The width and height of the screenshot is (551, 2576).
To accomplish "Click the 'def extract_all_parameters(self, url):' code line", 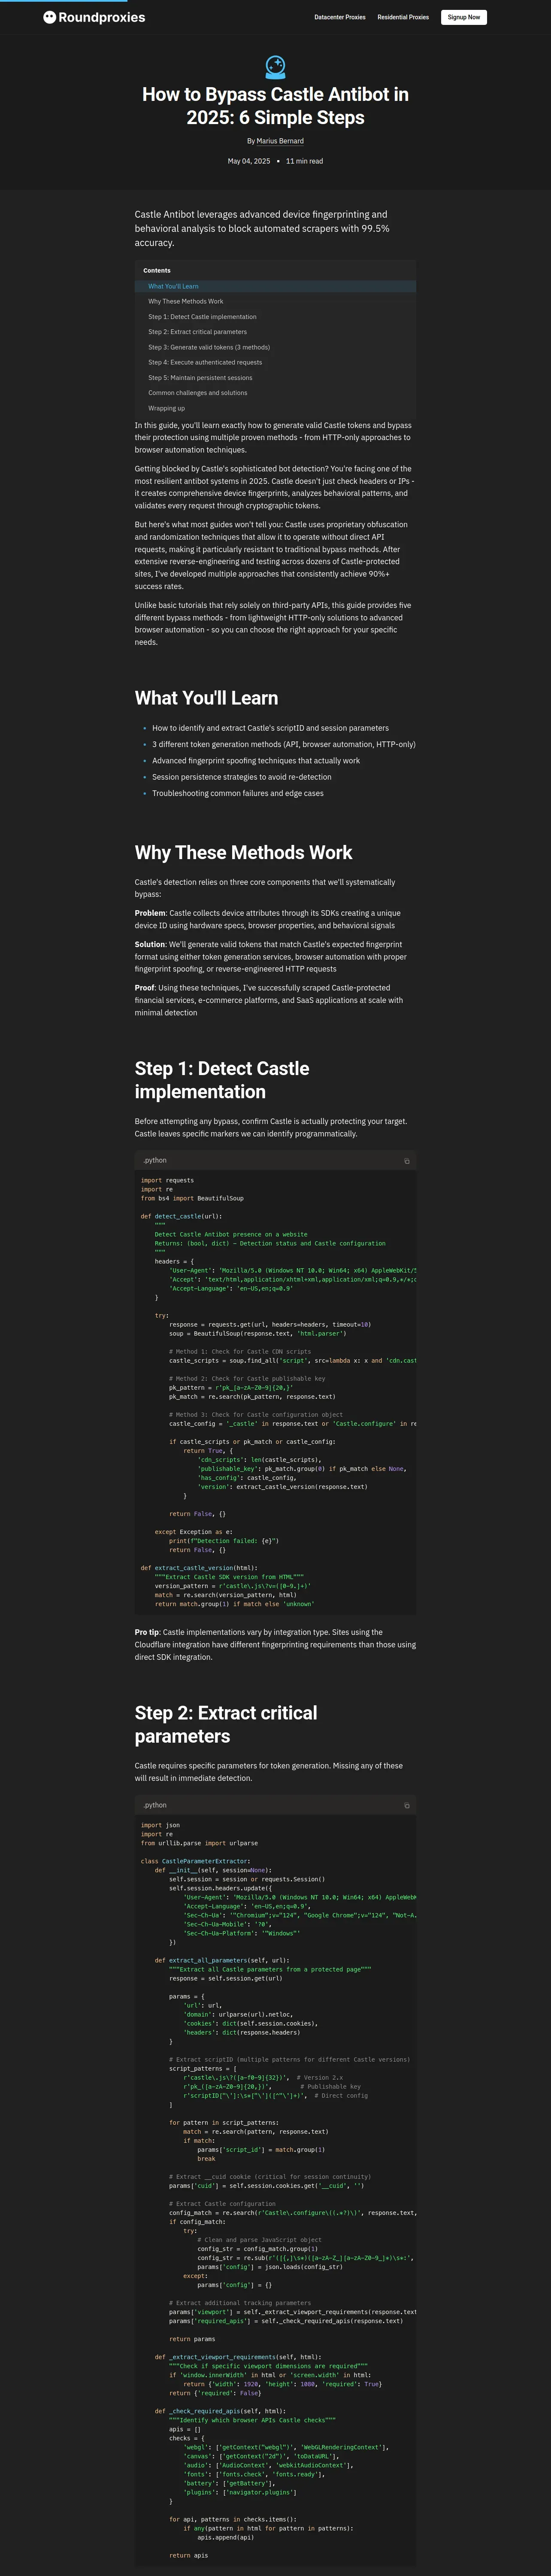I will [221, 1960].
